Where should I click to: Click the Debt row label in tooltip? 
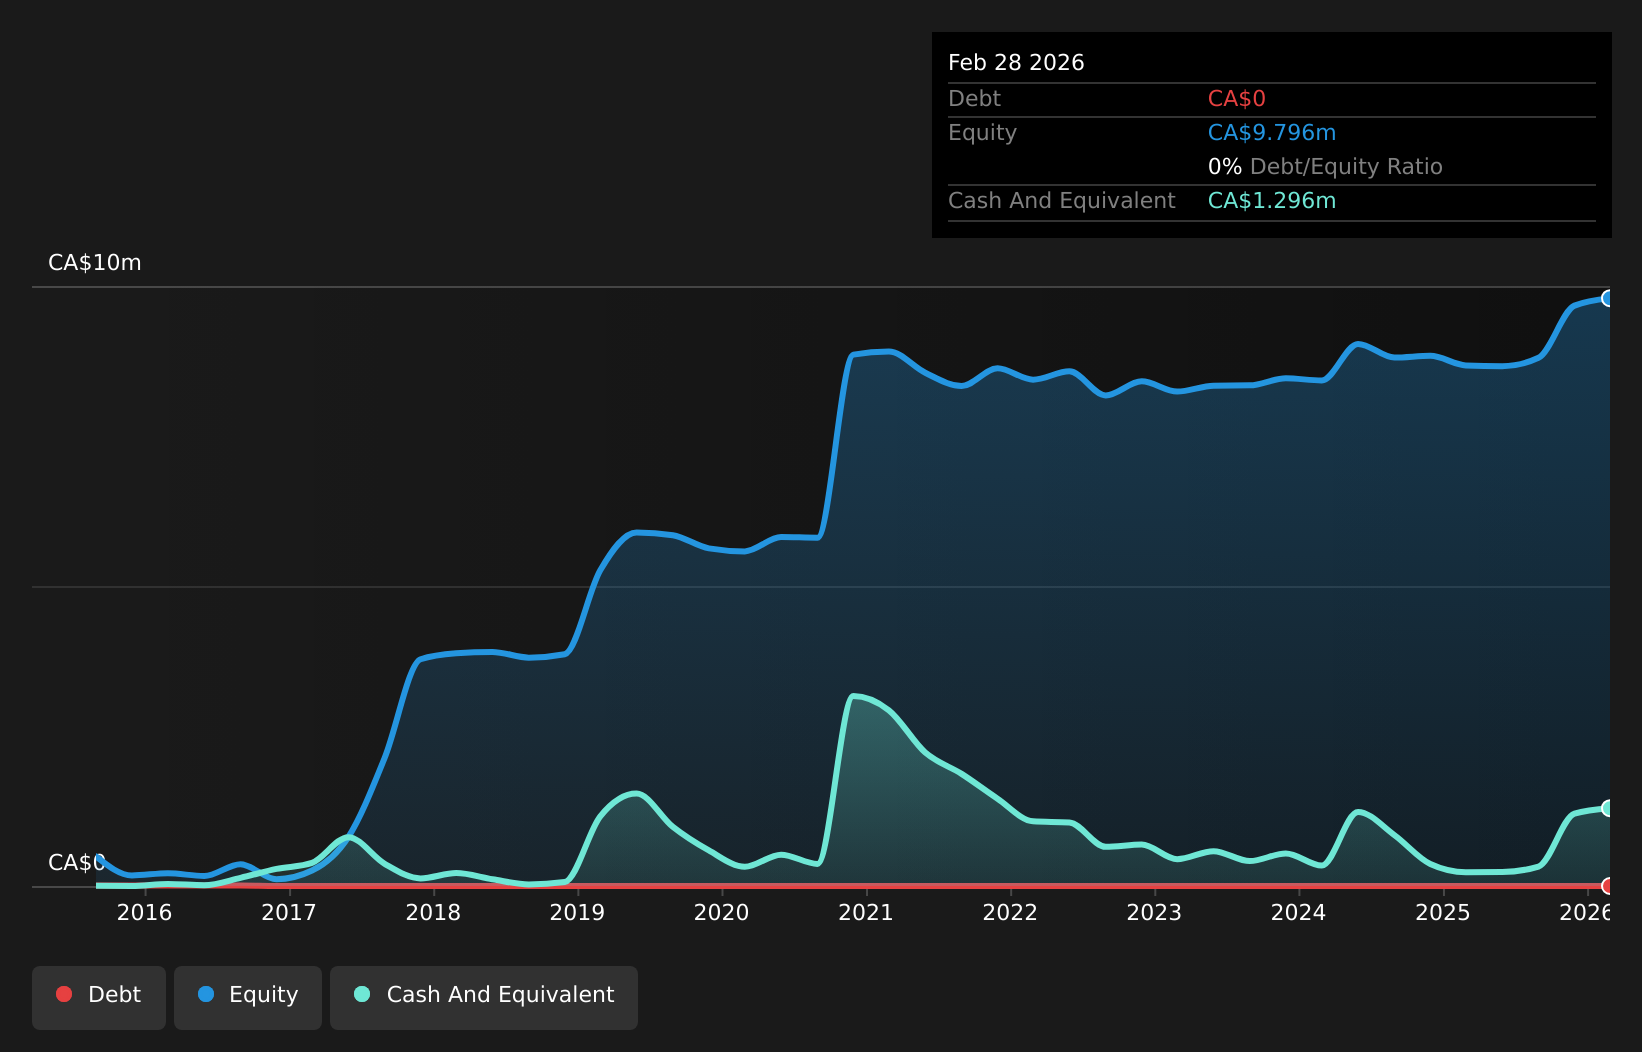point(974,99)
